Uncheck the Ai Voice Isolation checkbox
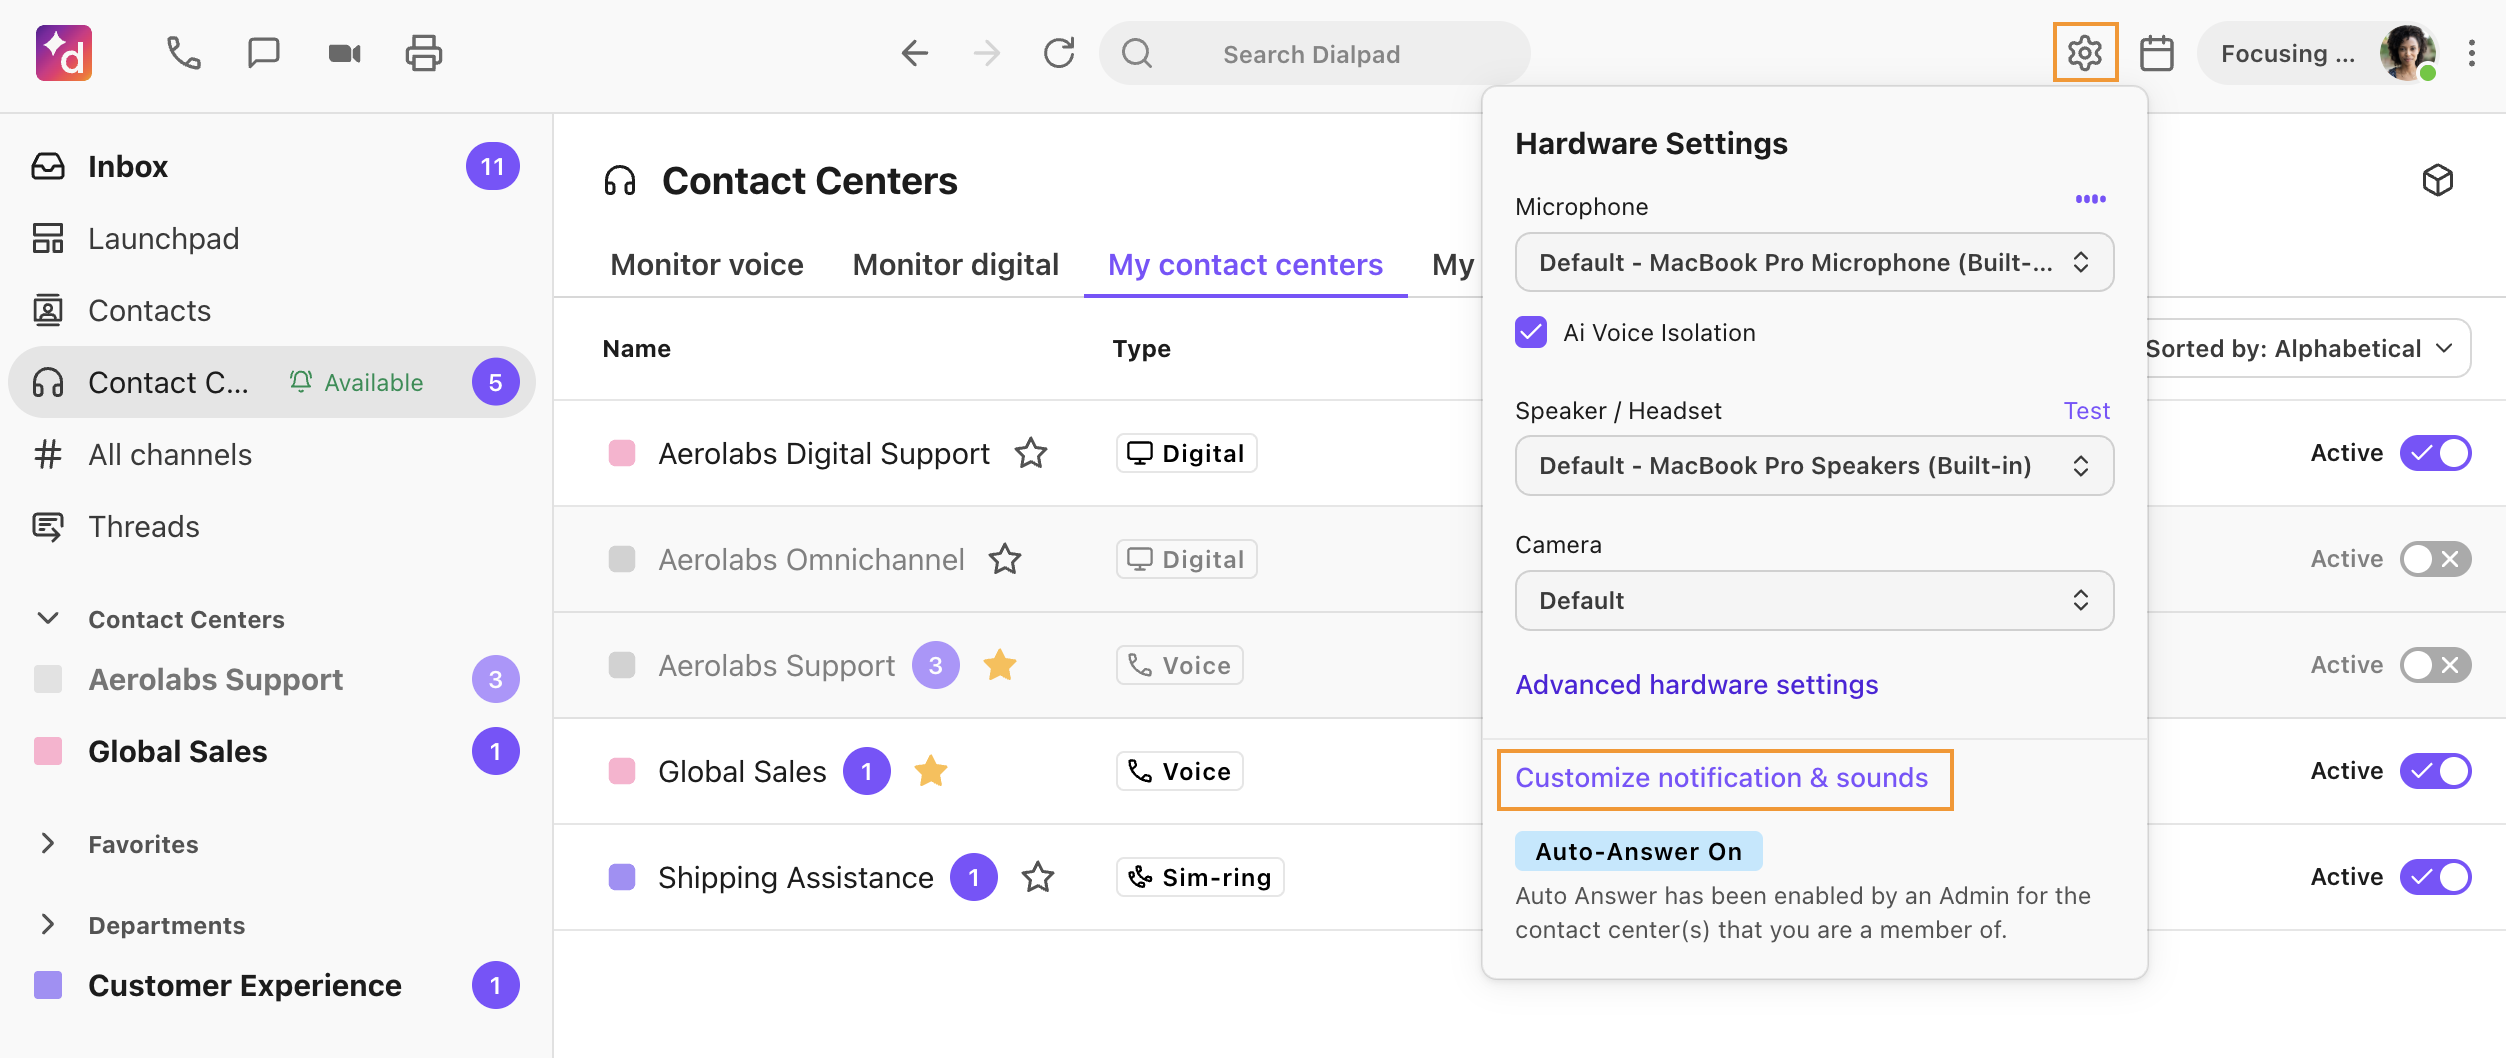This screenshot has height=1058, width=2506. [x=1531, y=332]
